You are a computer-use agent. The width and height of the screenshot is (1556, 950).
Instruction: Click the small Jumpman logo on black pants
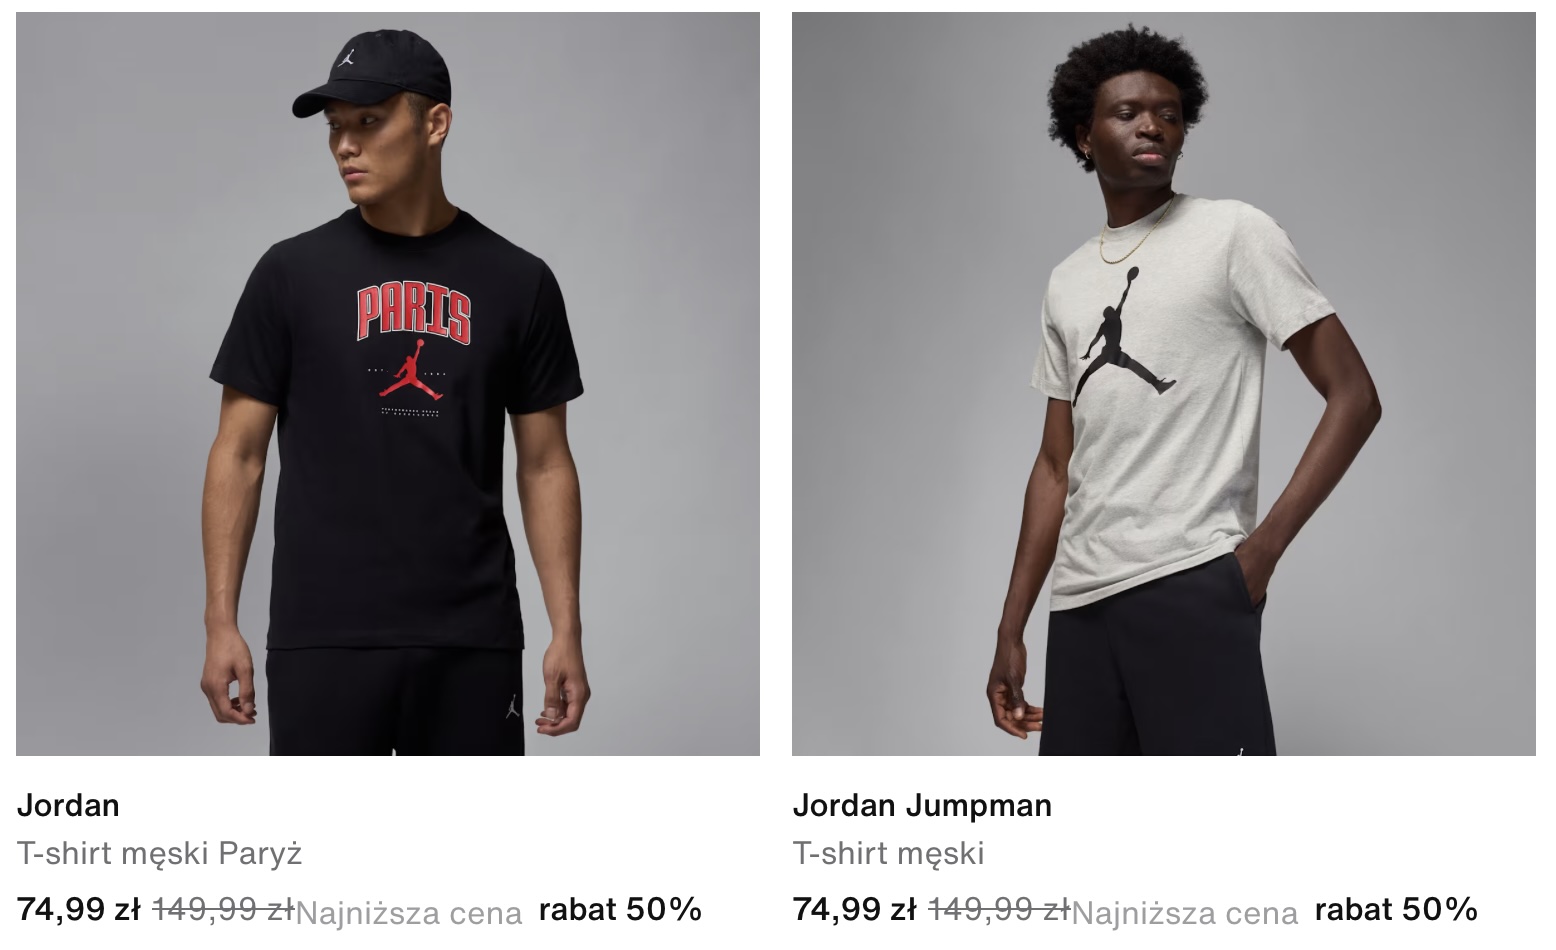click(x=512, y=705)
